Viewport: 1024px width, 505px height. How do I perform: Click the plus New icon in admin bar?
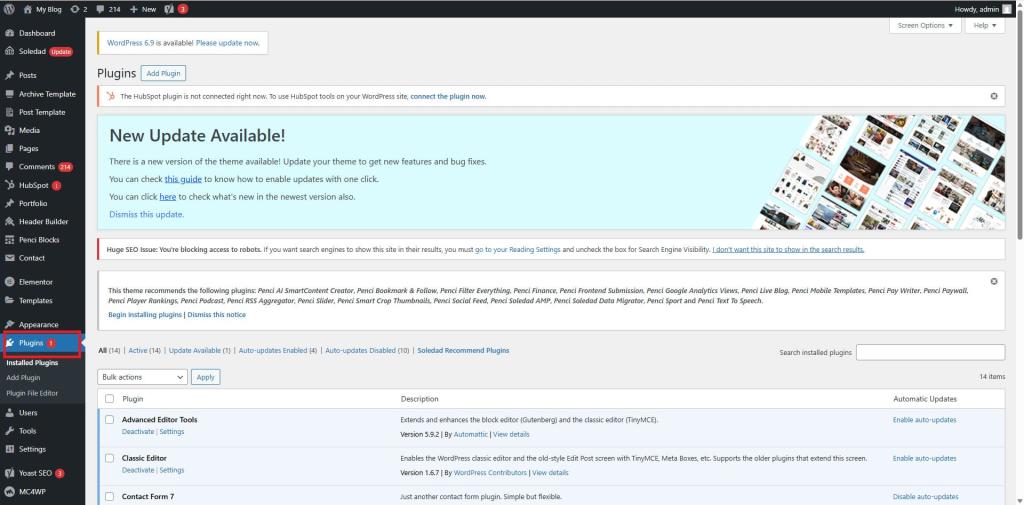tap(134, 9)
